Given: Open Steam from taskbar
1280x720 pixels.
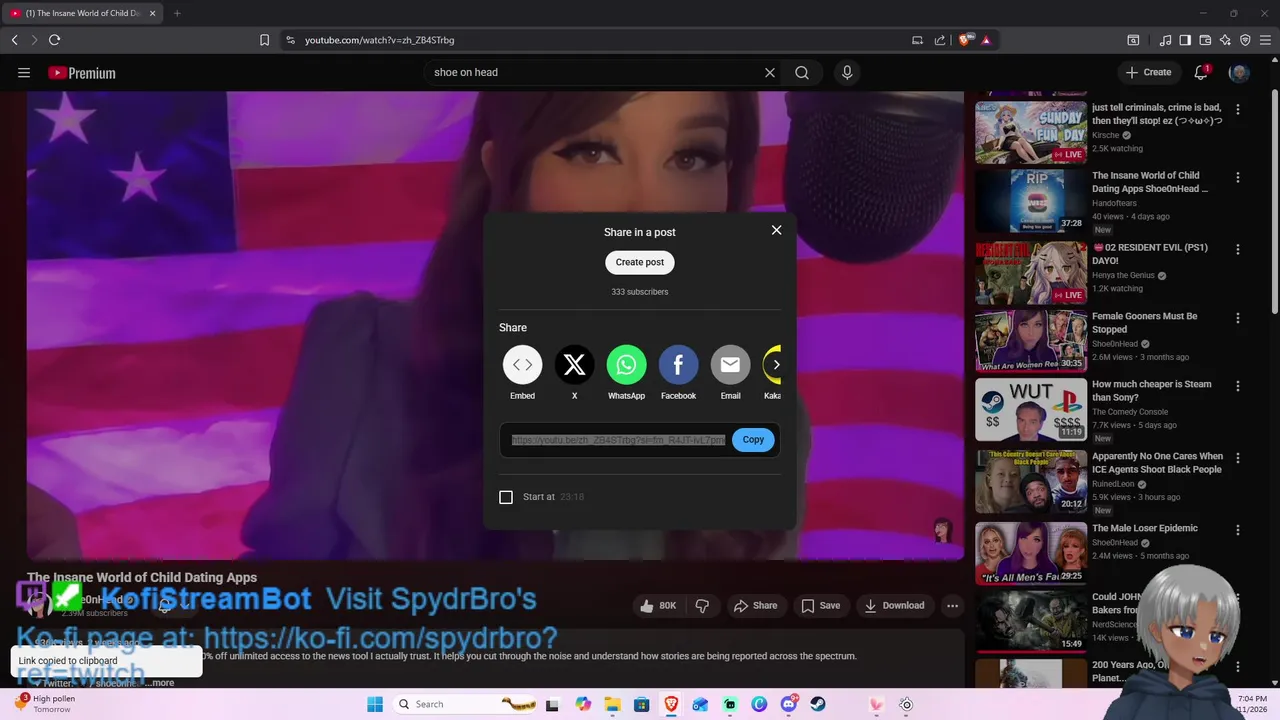Looking at the screenshot, I should tap(818, 704).
